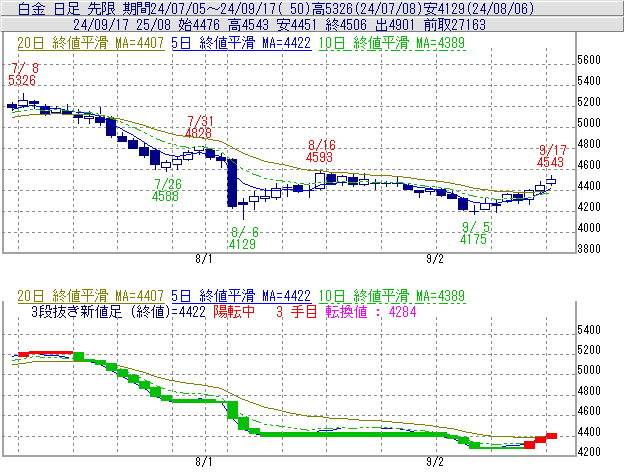Click the lower chart 20日 終値平滑 MA=4407 label
This screenshot has height=475, width=624.
[x=90, y=296]
